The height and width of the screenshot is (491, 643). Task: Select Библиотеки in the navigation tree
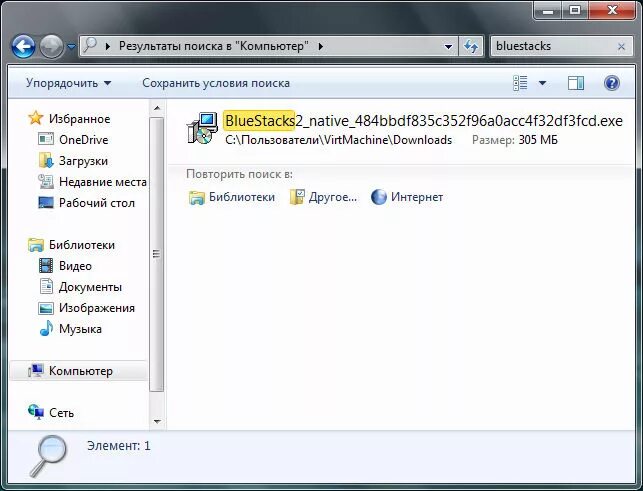pos(82,245)
